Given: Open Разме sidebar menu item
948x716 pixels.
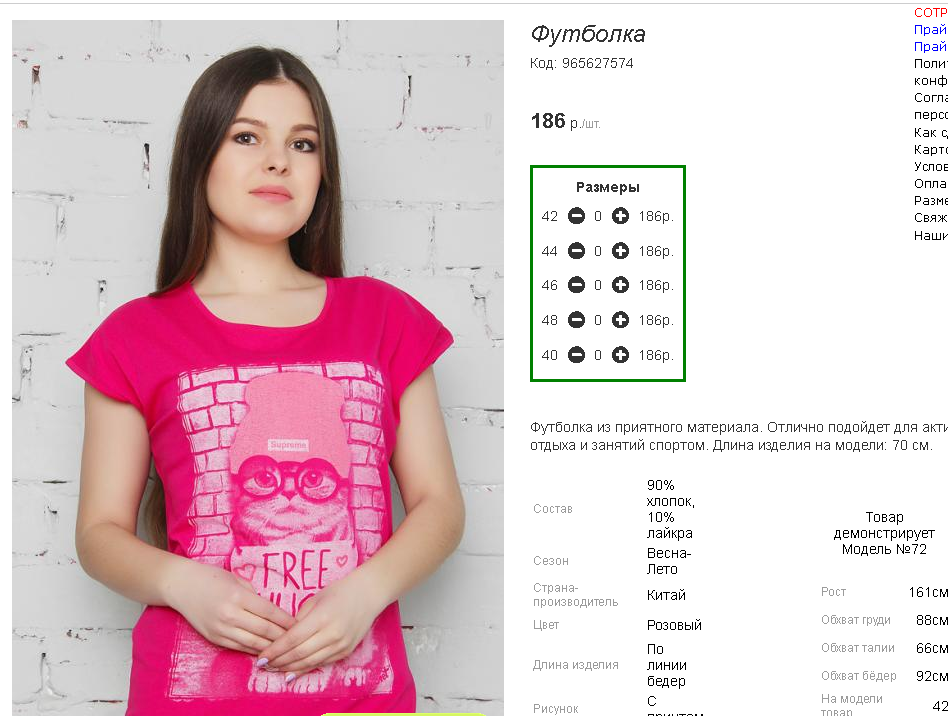Looking at the screenshot, I should tap(930, 201).
